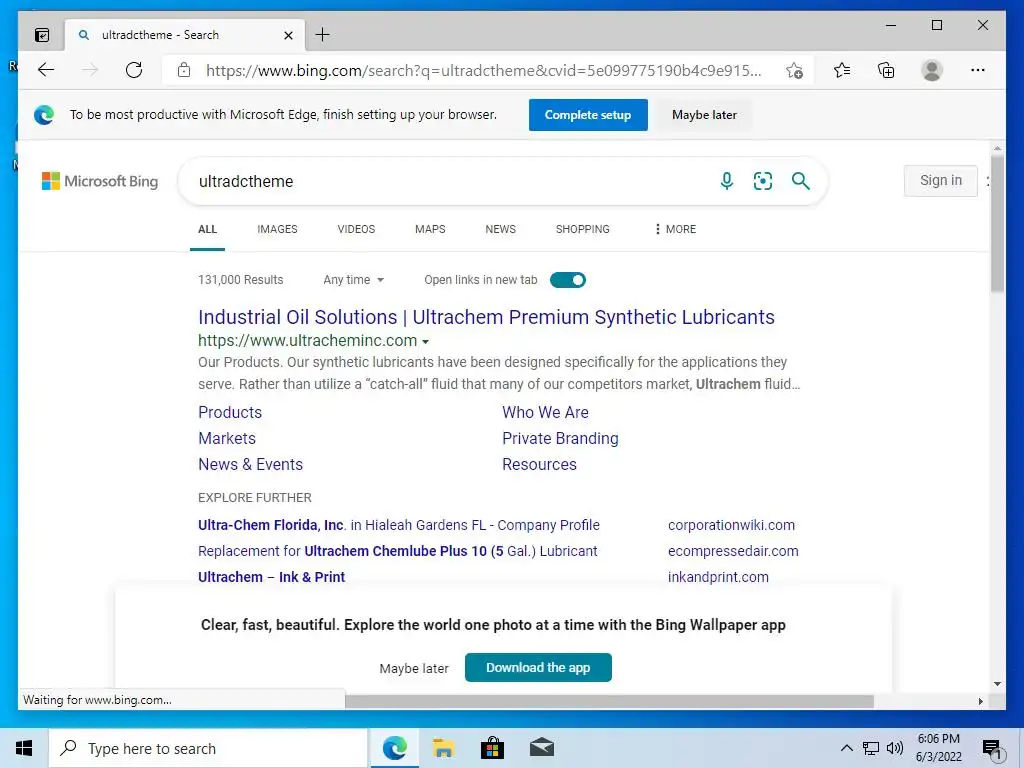Click the Complete setup button
The width and height of the screenshot is (1024, 768).
(x=588, y=115)
